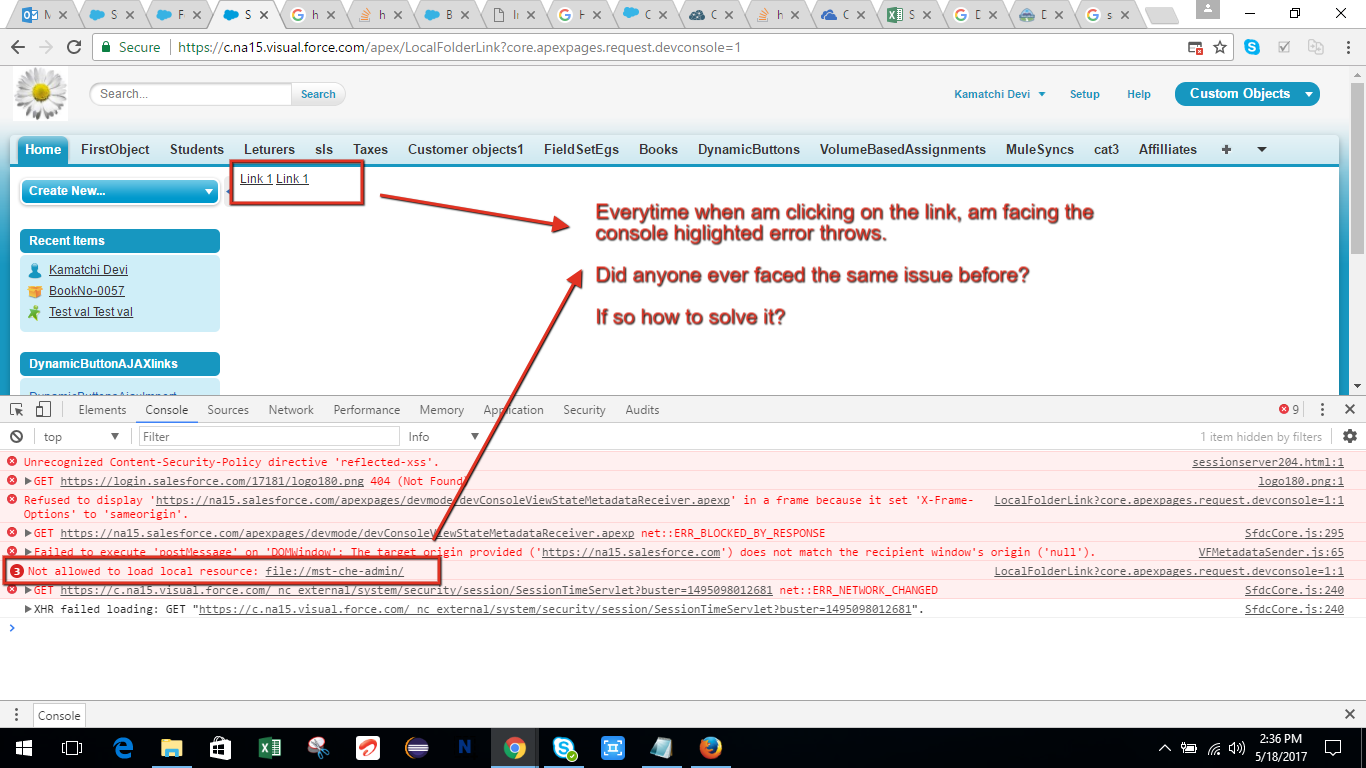
Task: Open Eclipse from the taskbar
Action: coord(417,747)
